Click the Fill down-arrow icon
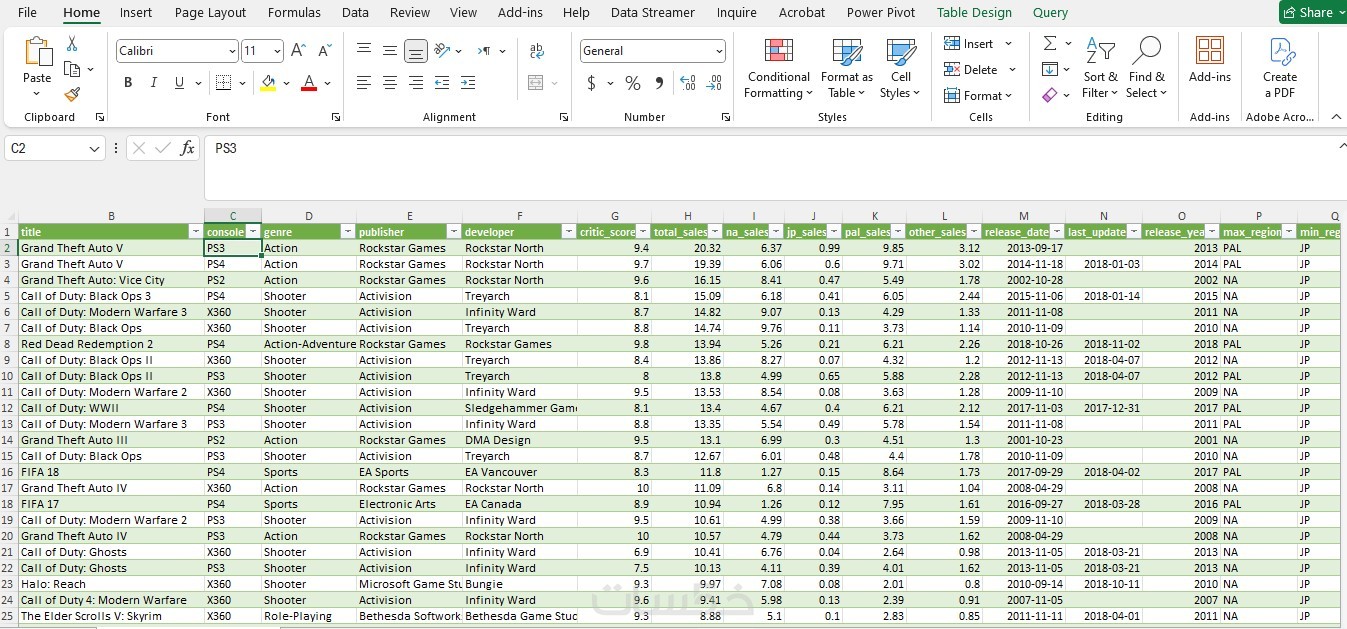Screen dimensions: 1347x629 1050,69
